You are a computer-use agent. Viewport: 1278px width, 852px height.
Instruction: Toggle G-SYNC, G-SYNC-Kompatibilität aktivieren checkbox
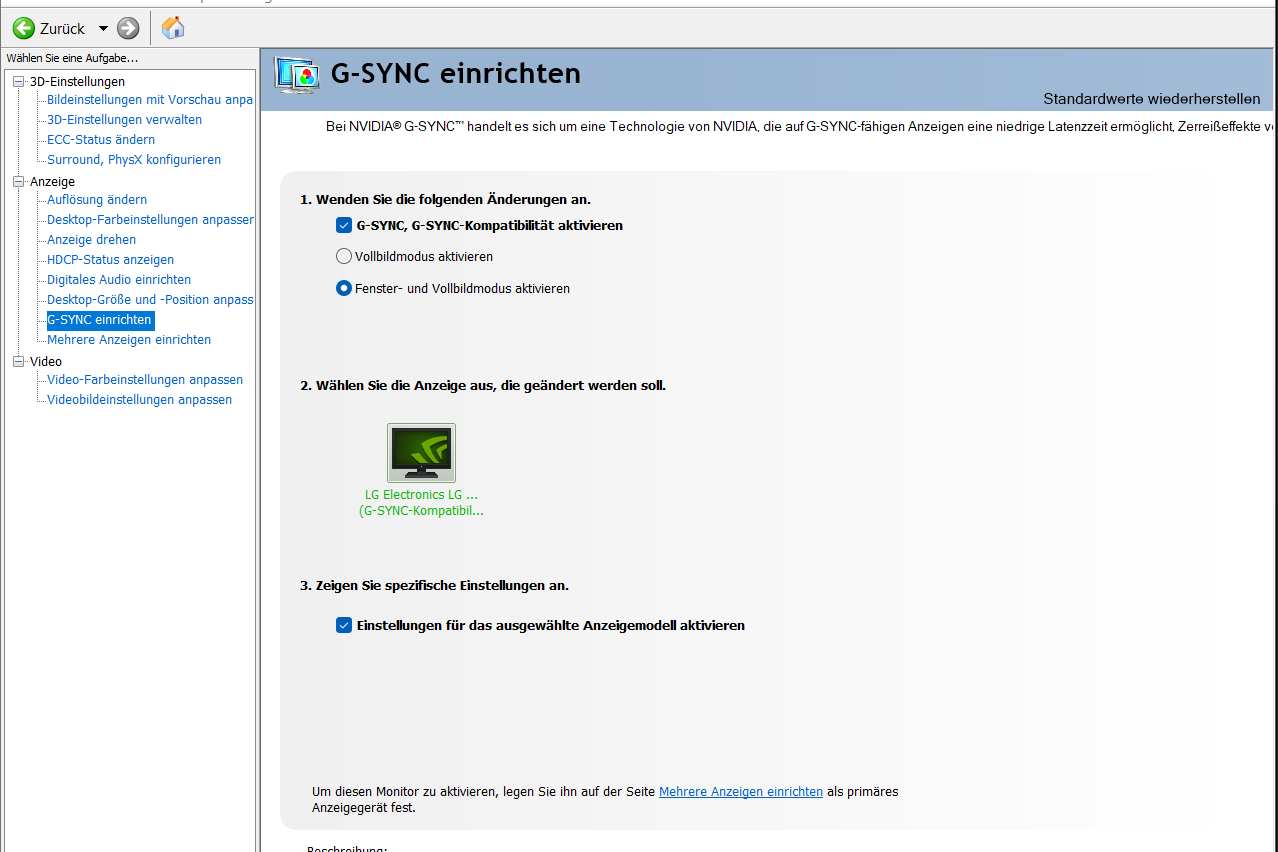344,226
